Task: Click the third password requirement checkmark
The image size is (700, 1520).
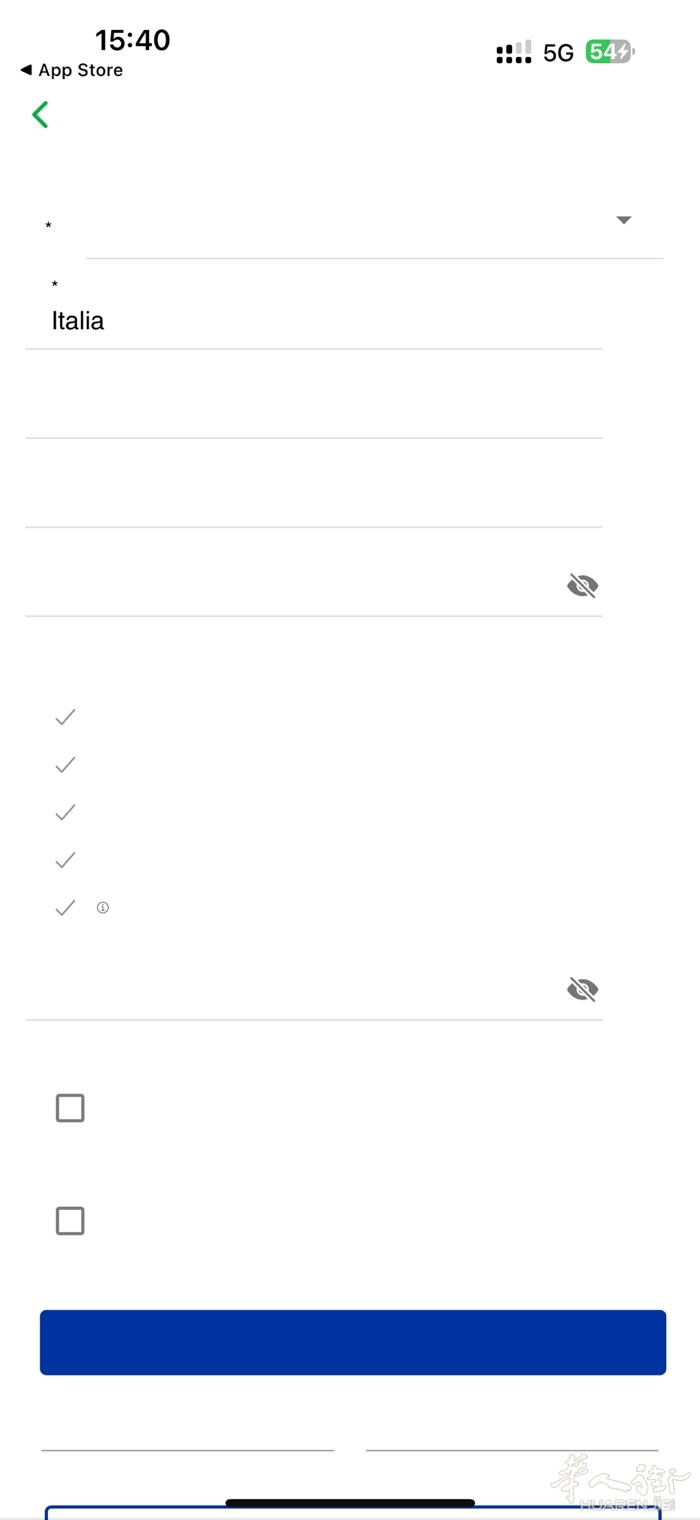Action: click(x=65, y=813)
